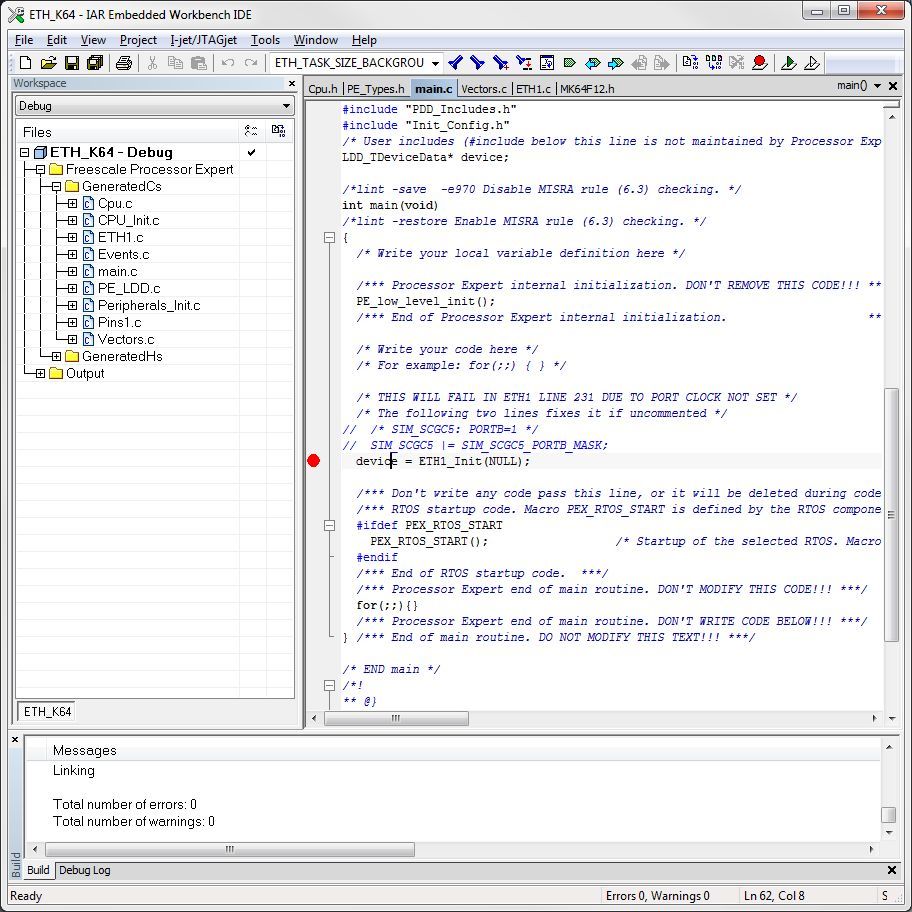Open the Edit menu
Viewport: 912px width, 912px height.
click(x=56, y=40)
